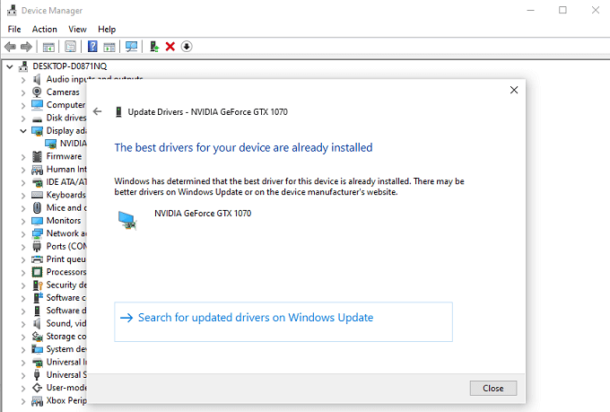Close the Update Drivers dialog with X
The width and height of the screenshot is (610, 412).
514,90
